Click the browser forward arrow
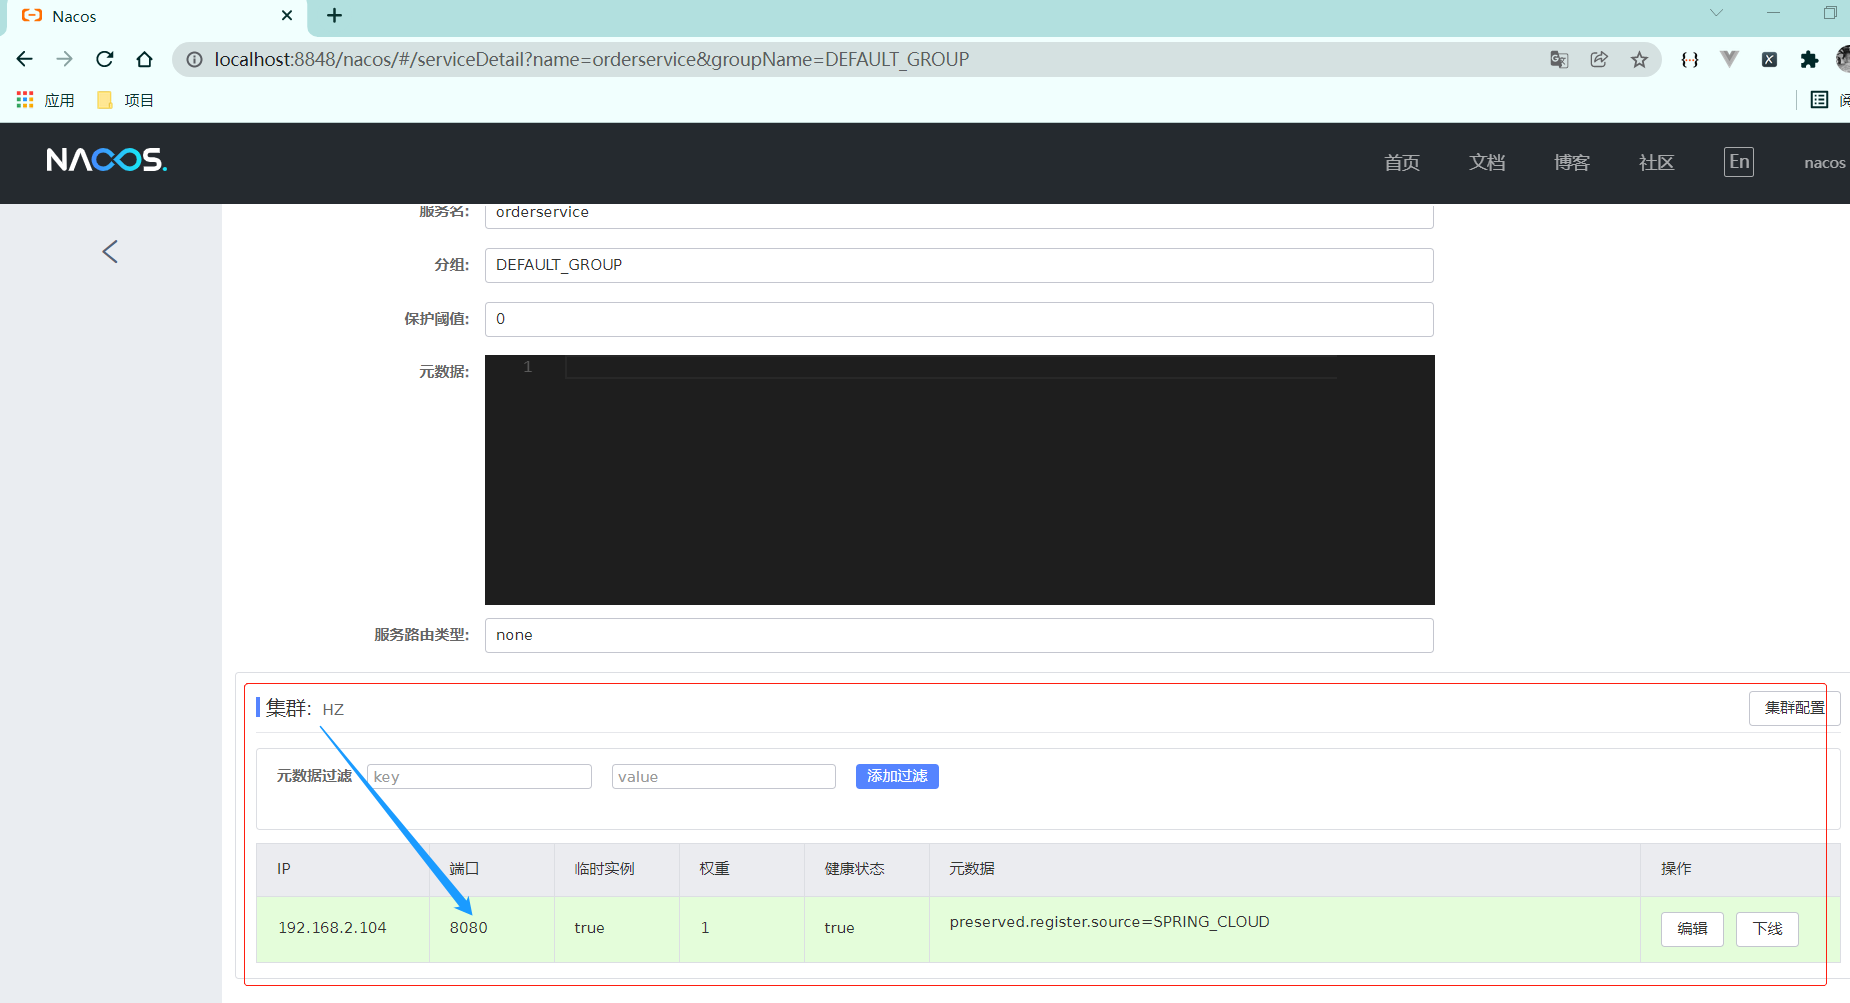The image size is (1850, 1003). point(65,59)
